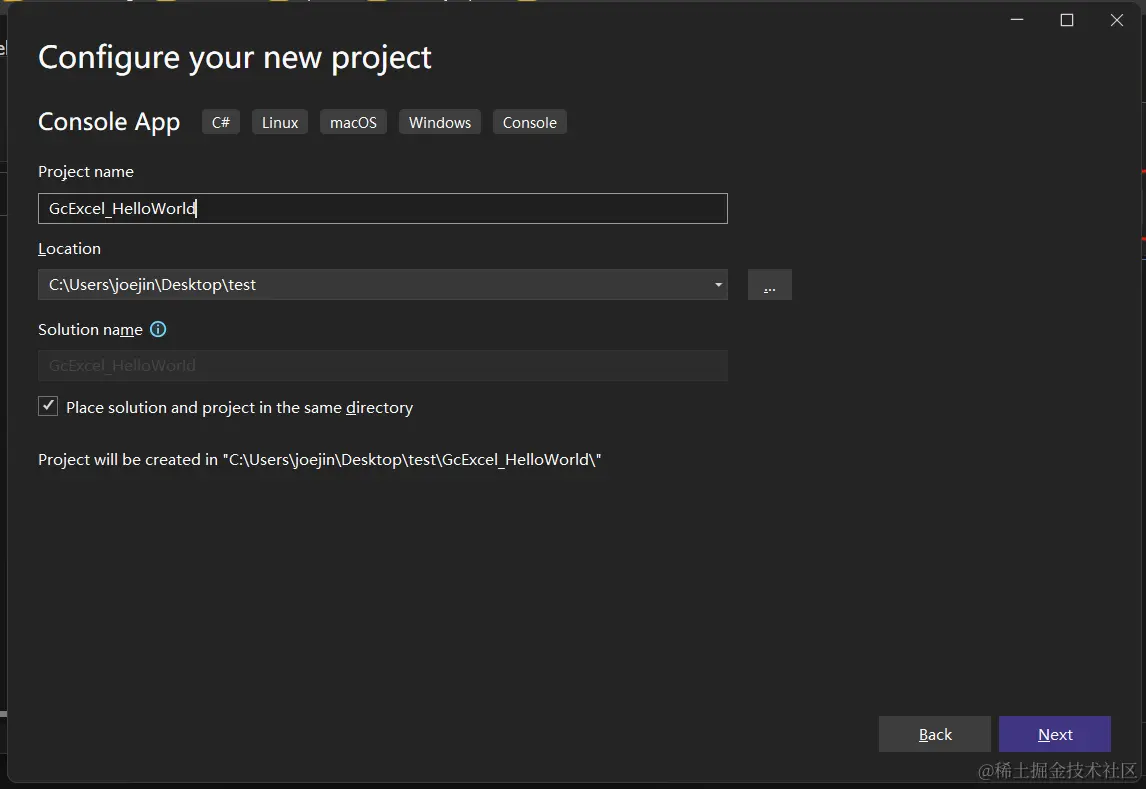The height and width of the screenshot is (789, 1146).
Task: Click the Solution name label
Action: [90, 329]
